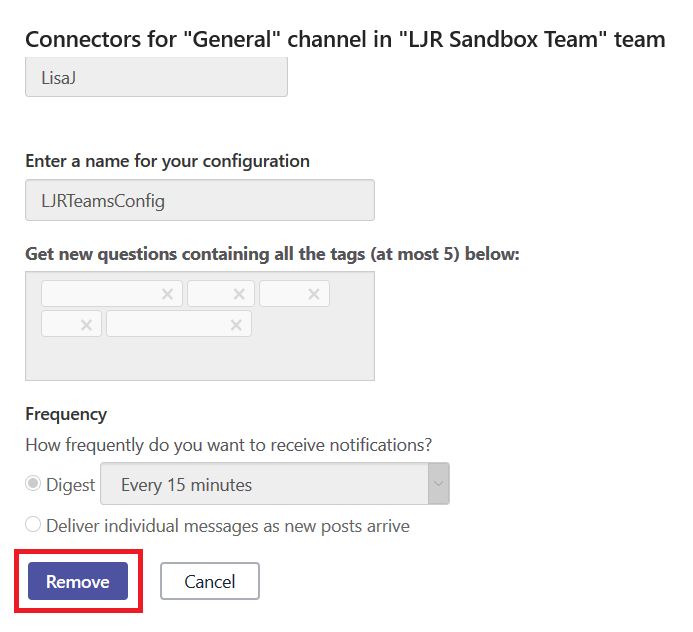This screenshot has width=693, height=632.
Task: Remove the first tag in top row
Action: click(167, 294)
